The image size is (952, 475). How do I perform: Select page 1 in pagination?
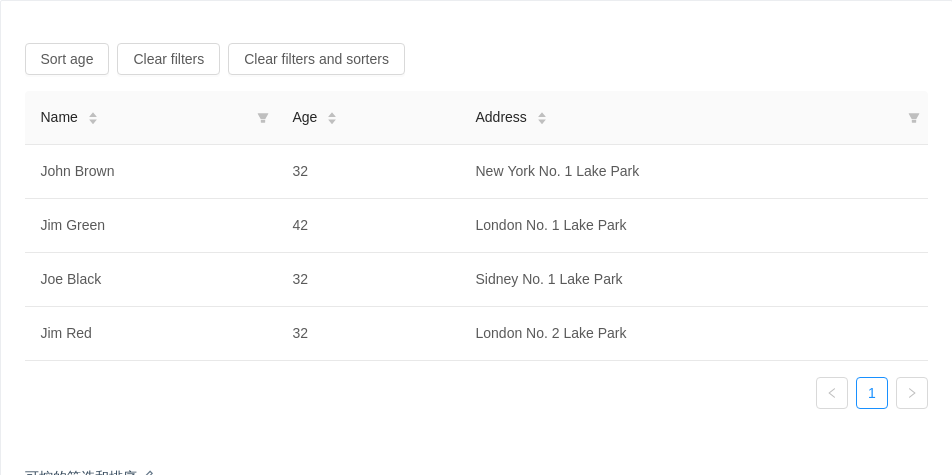click(x=872, y=393)
